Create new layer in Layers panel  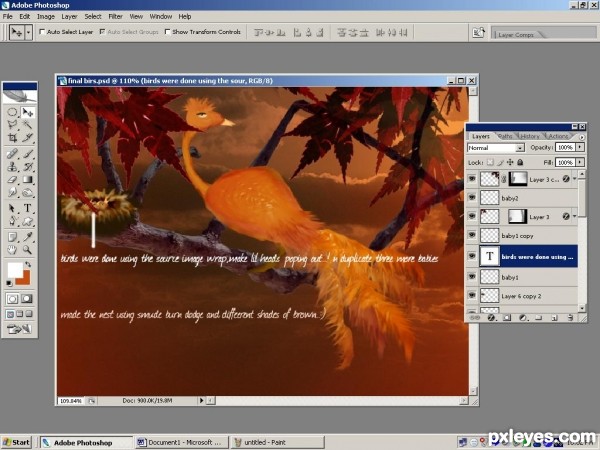554,318
